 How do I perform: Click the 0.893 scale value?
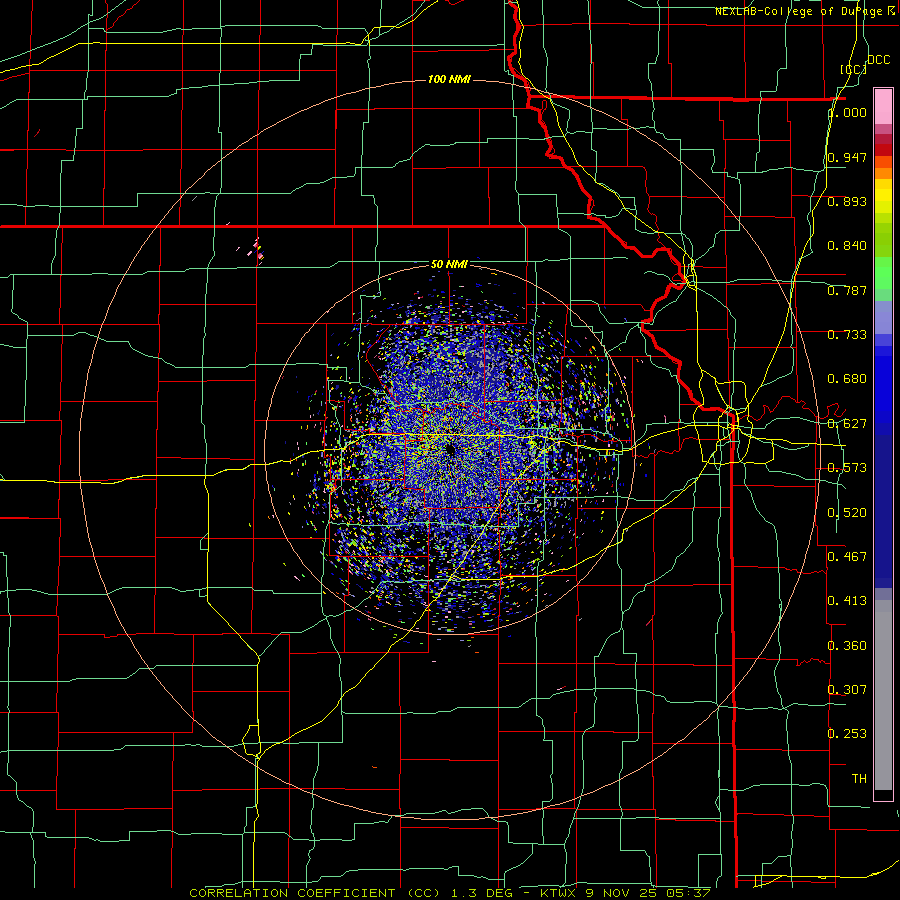pyautogui.click(x=847, y=201)
